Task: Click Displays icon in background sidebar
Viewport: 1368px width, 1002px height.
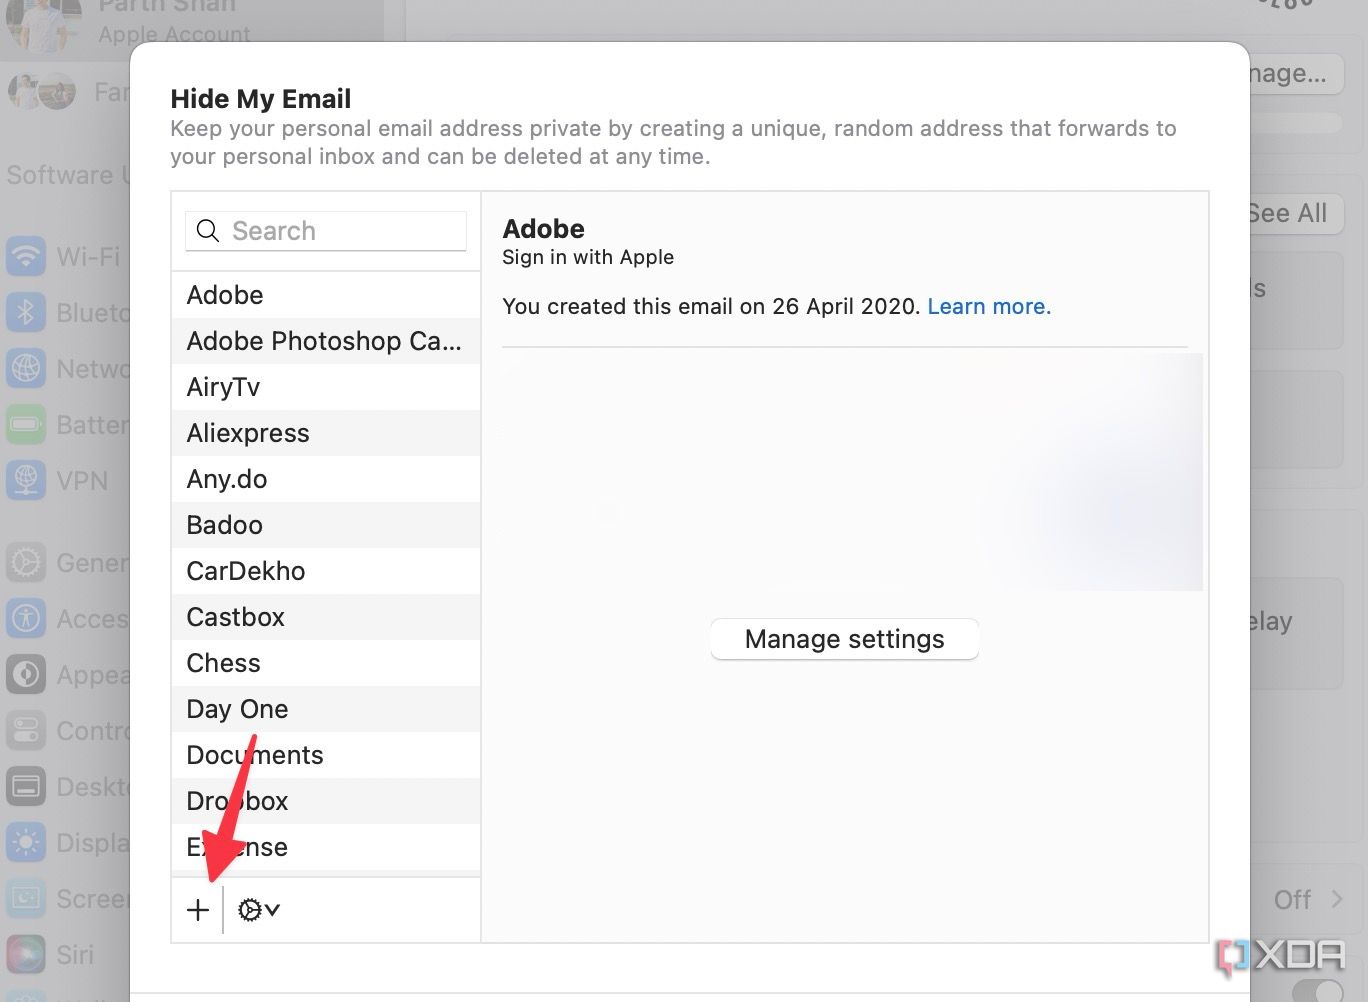Action: click(26, 843)
